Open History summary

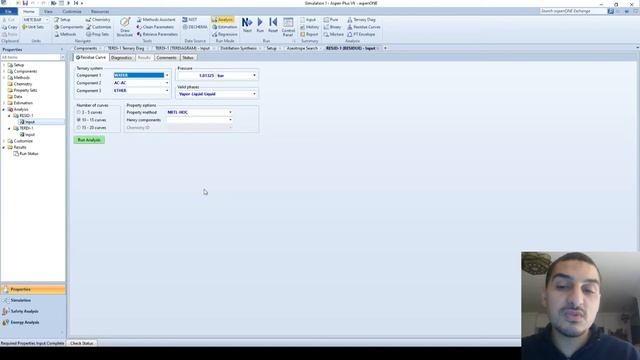coord(309,27)
